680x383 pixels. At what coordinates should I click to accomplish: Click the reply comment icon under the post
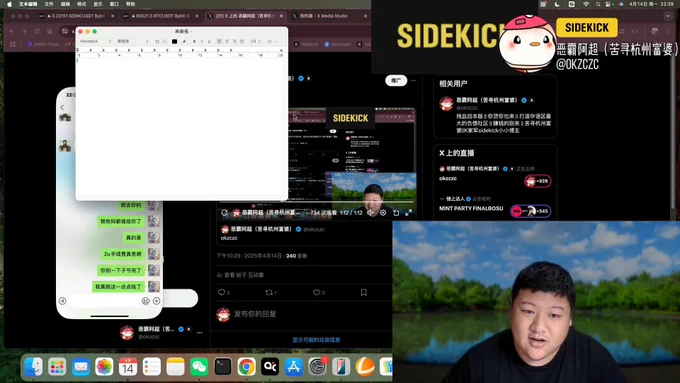pos(222,292)
